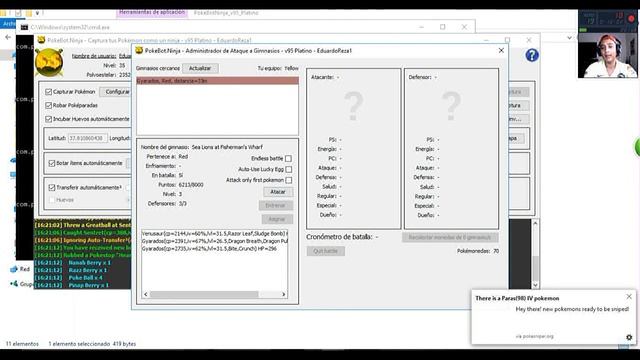640x360 pixels.
Task: Select the Gyarados cp=2391 defender line
Action: [215, 241]
